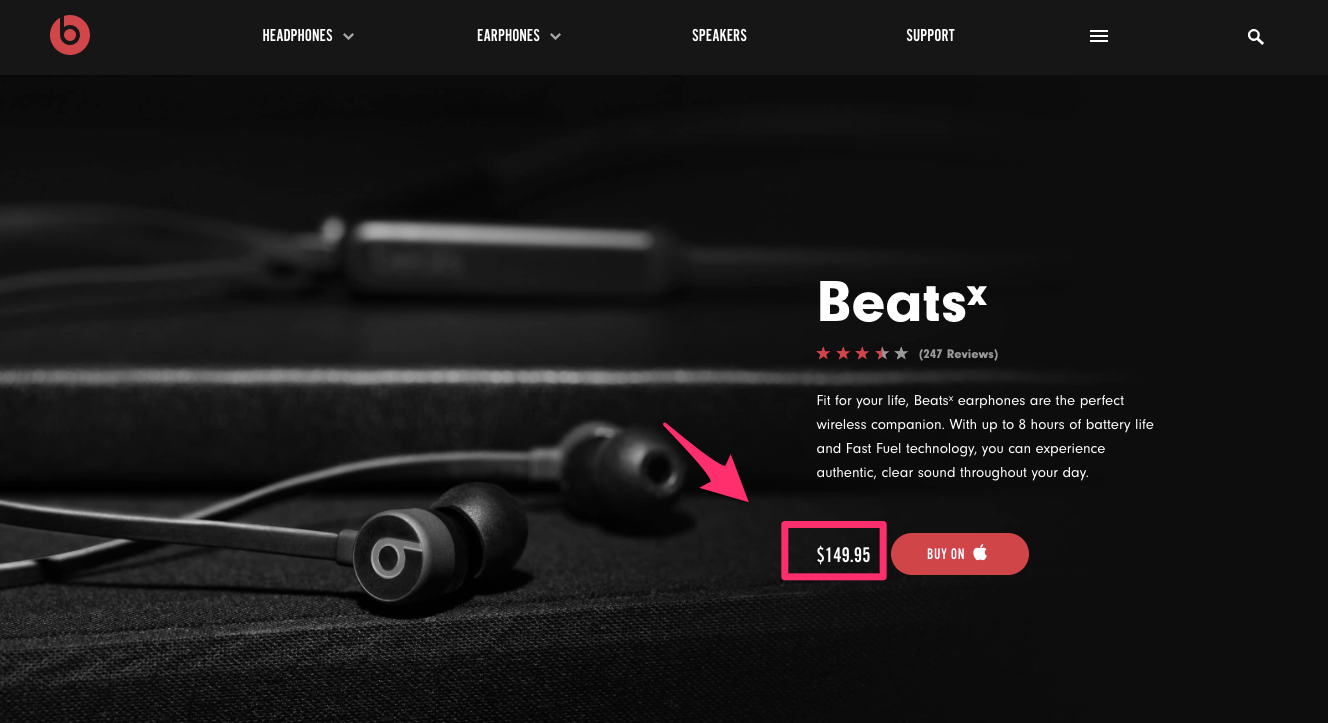Click the Apple logo on Buy button

pos(980,552)
